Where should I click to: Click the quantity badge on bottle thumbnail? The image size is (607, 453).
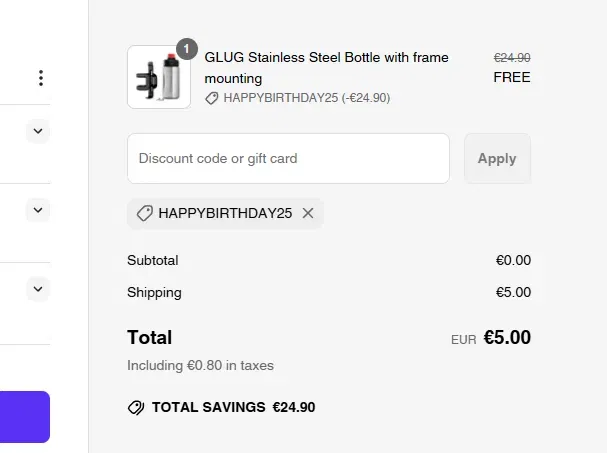187,49
